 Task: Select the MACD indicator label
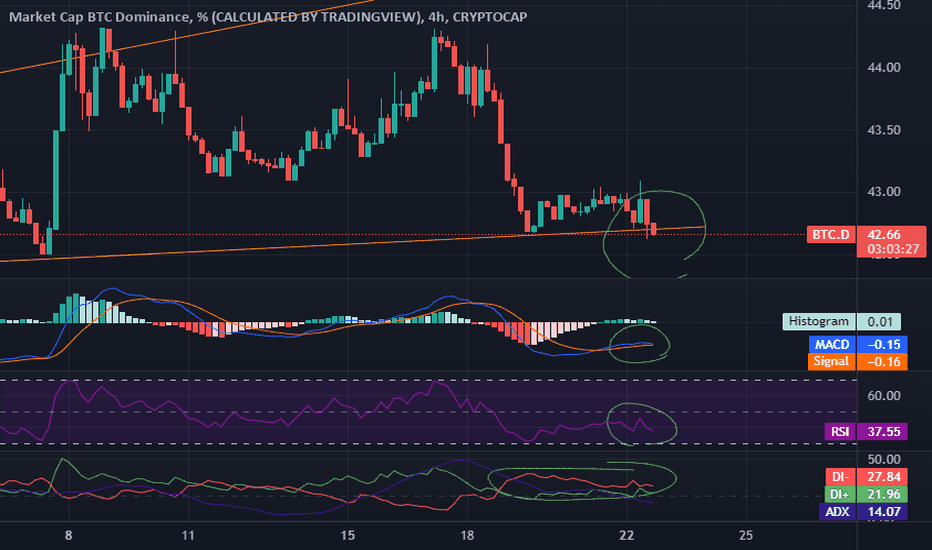click(x=832, y=344)
